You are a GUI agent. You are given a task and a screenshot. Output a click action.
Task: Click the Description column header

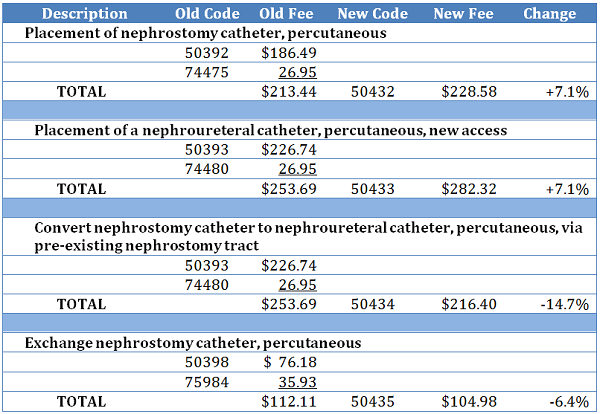(86, 14)
